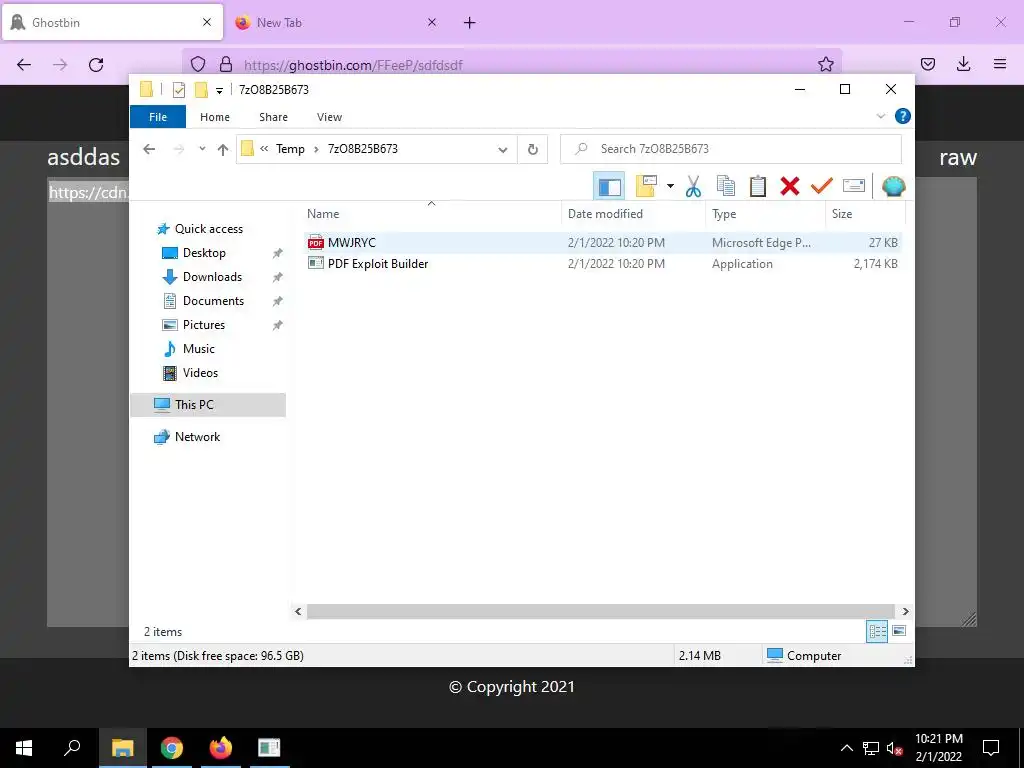Expand the address bar history dropdown
The height and width of the screenshot is (768, 1024).
(503, 150)
